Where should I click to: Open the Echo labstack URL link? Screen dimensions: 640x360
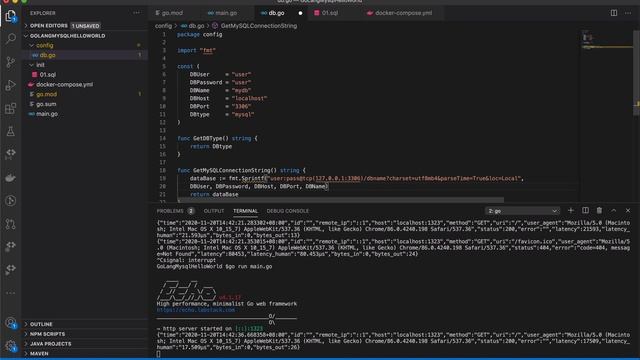pos(196,310)
